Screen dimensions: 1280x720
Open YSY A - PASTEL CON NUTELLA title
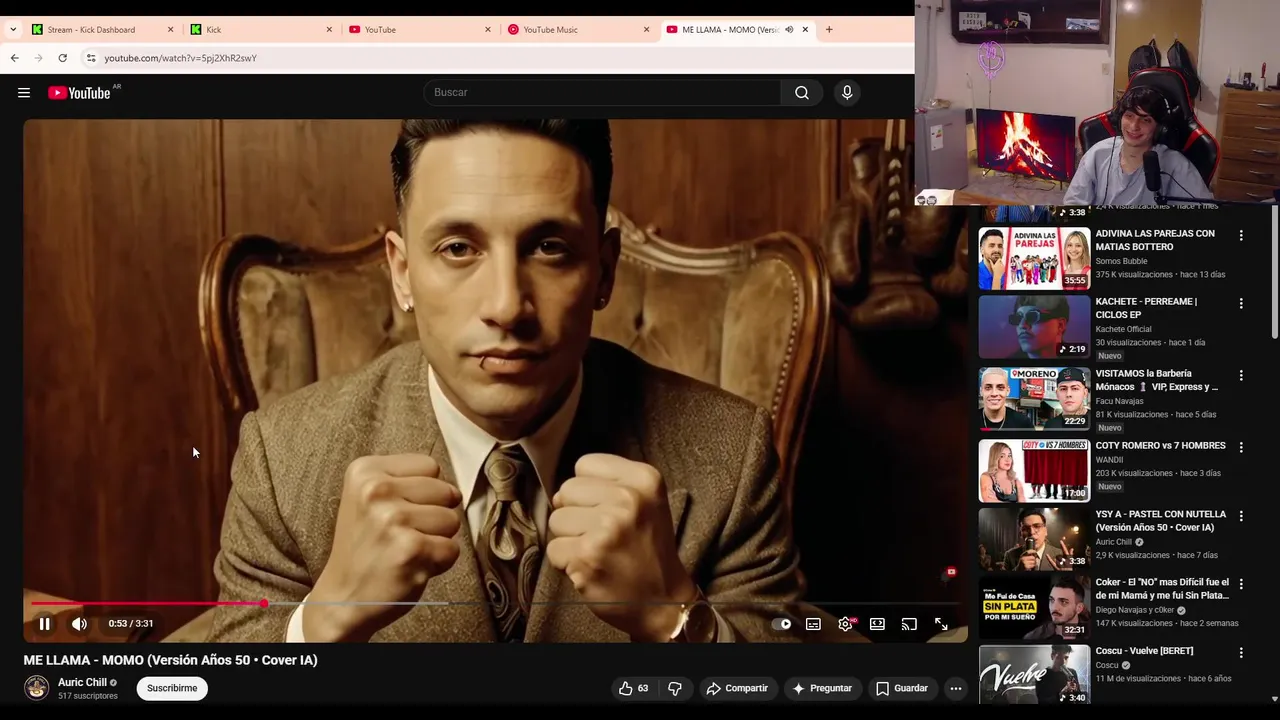coord(1161,521)
